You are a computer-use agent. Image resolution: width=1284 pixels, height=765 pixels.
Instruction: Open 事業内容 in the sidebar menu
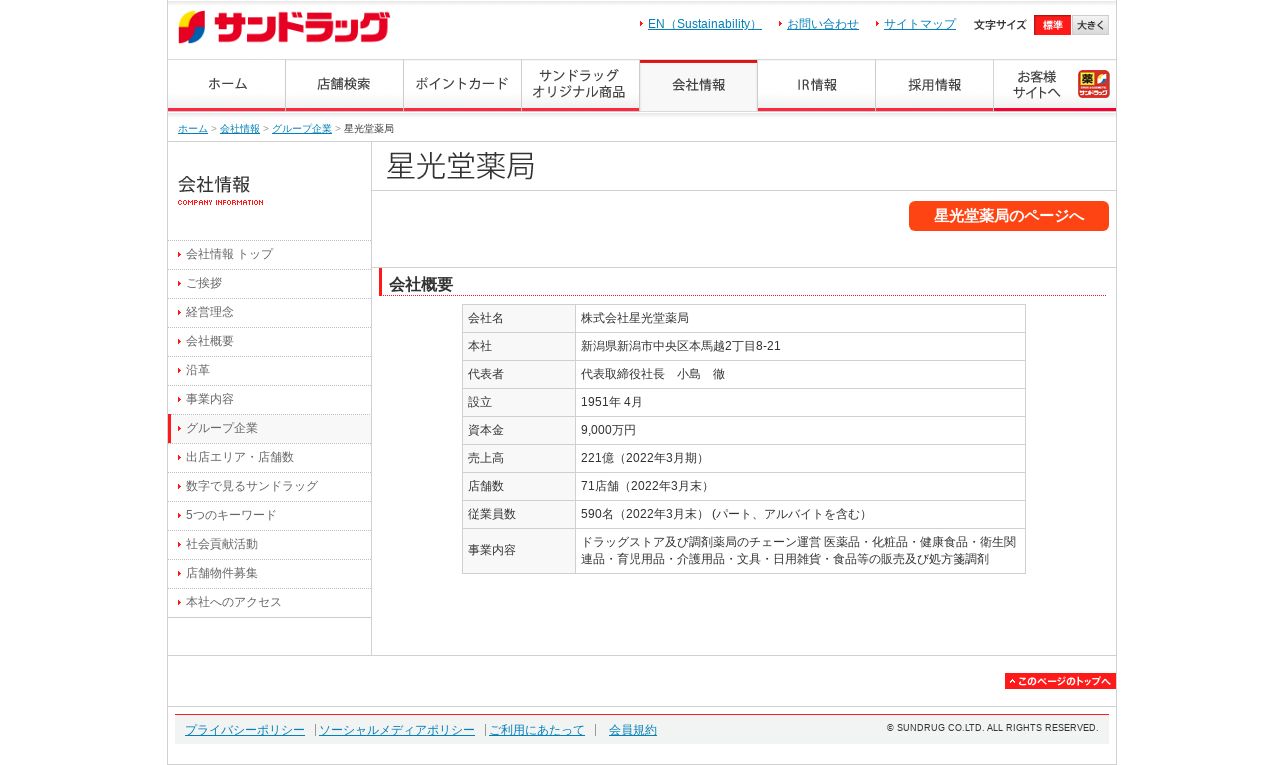pos(270,400)
